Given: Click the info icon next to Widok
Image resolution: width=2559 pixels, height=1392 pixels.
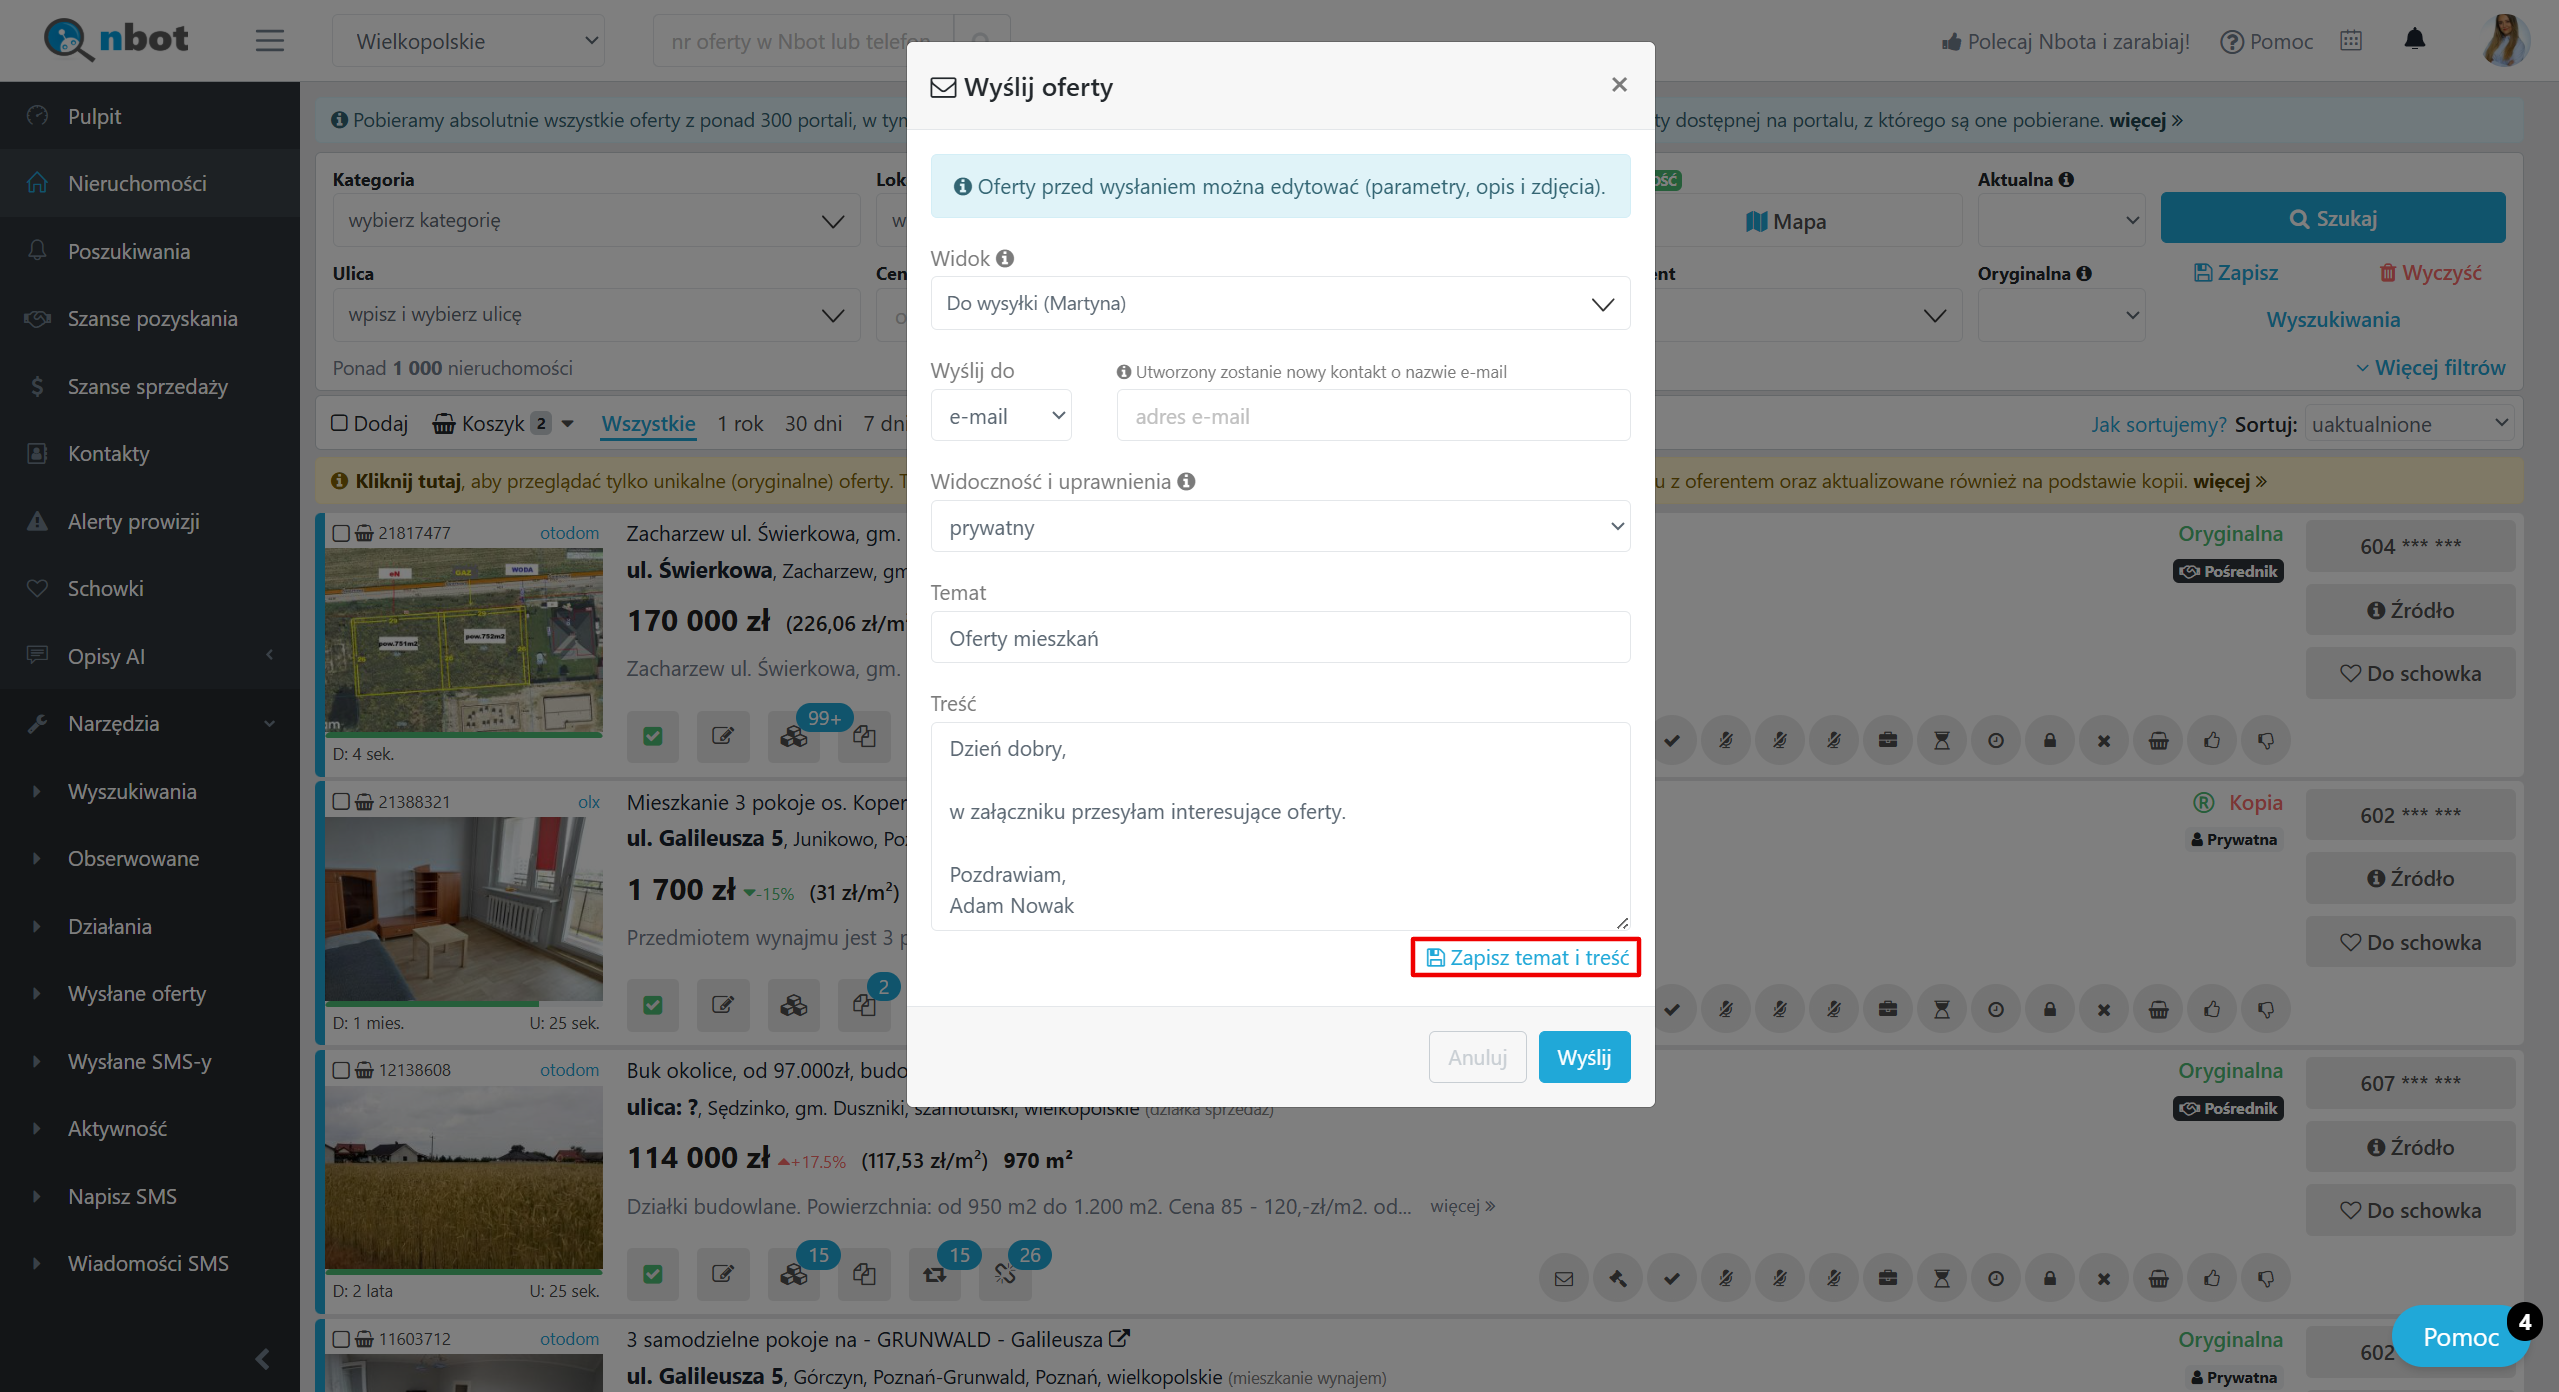Looking at the screenshot, I should pos(1005,259).
